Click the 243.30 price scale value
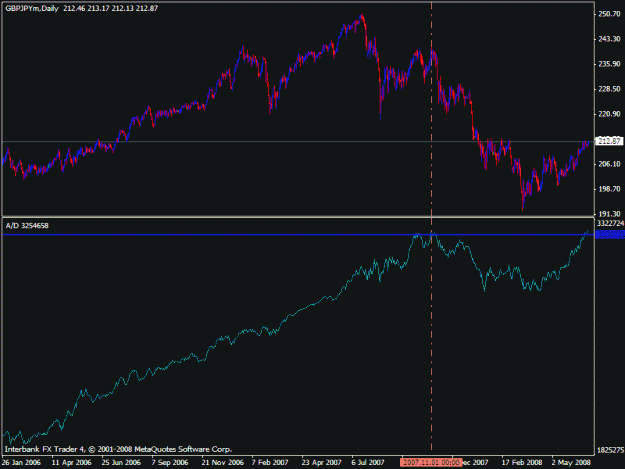This screenshot has width=625, height=469. tap(609, 39)
